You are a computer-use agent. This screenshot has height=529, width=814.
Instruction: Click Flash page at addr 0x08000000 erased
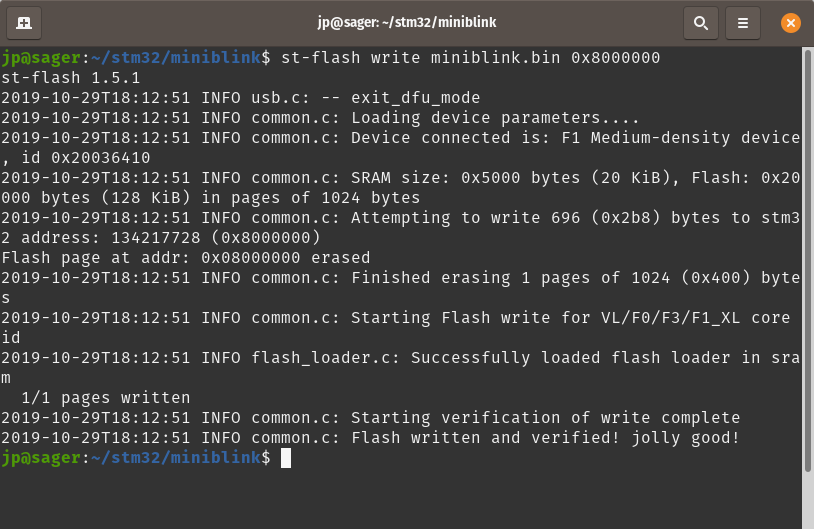[186, 257]
